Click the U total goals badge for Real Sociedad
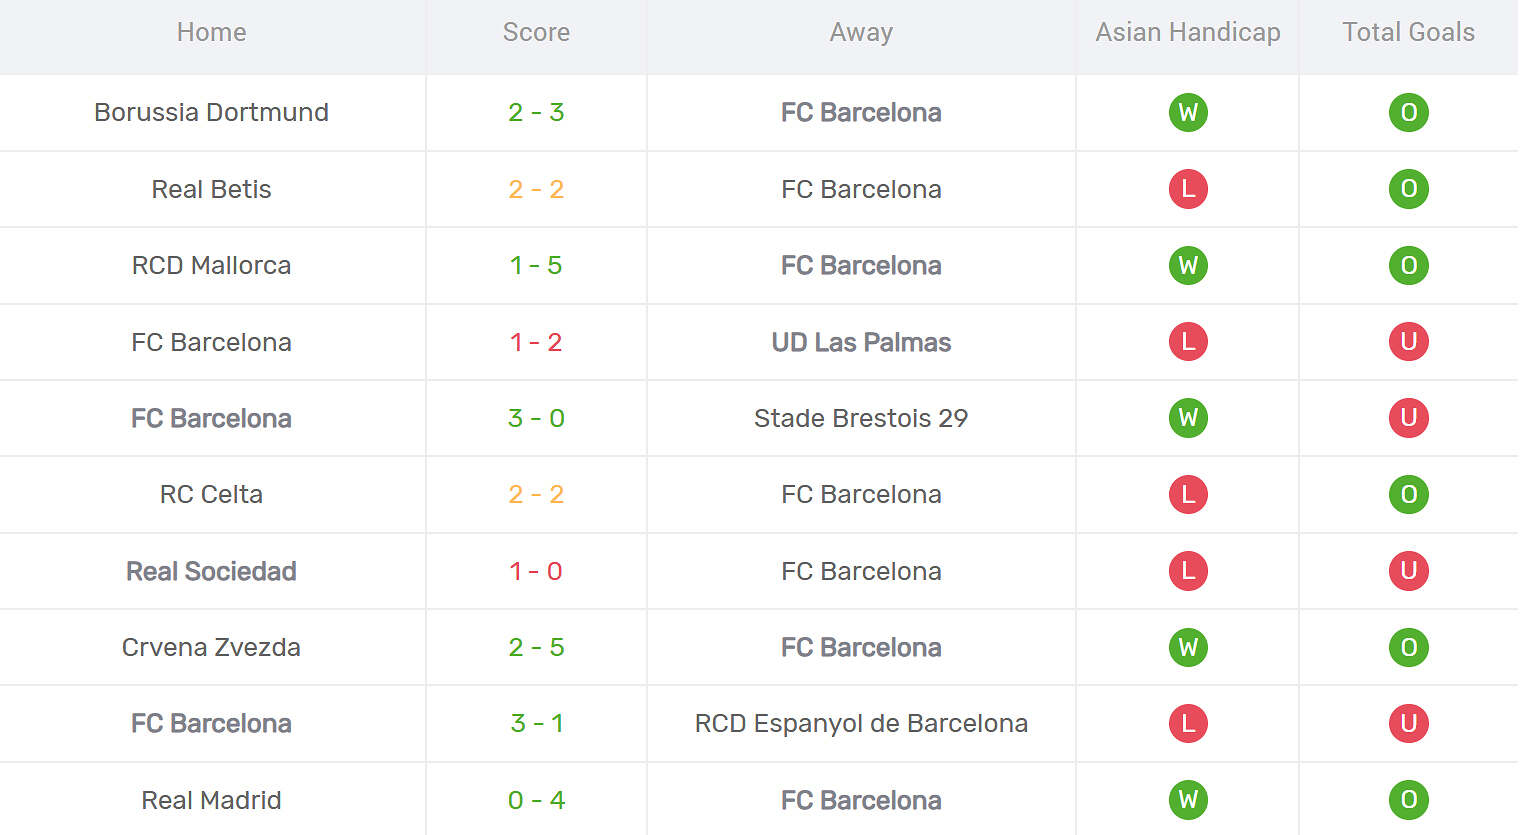Screen dimensions: 1521x835 (1408, 571)
